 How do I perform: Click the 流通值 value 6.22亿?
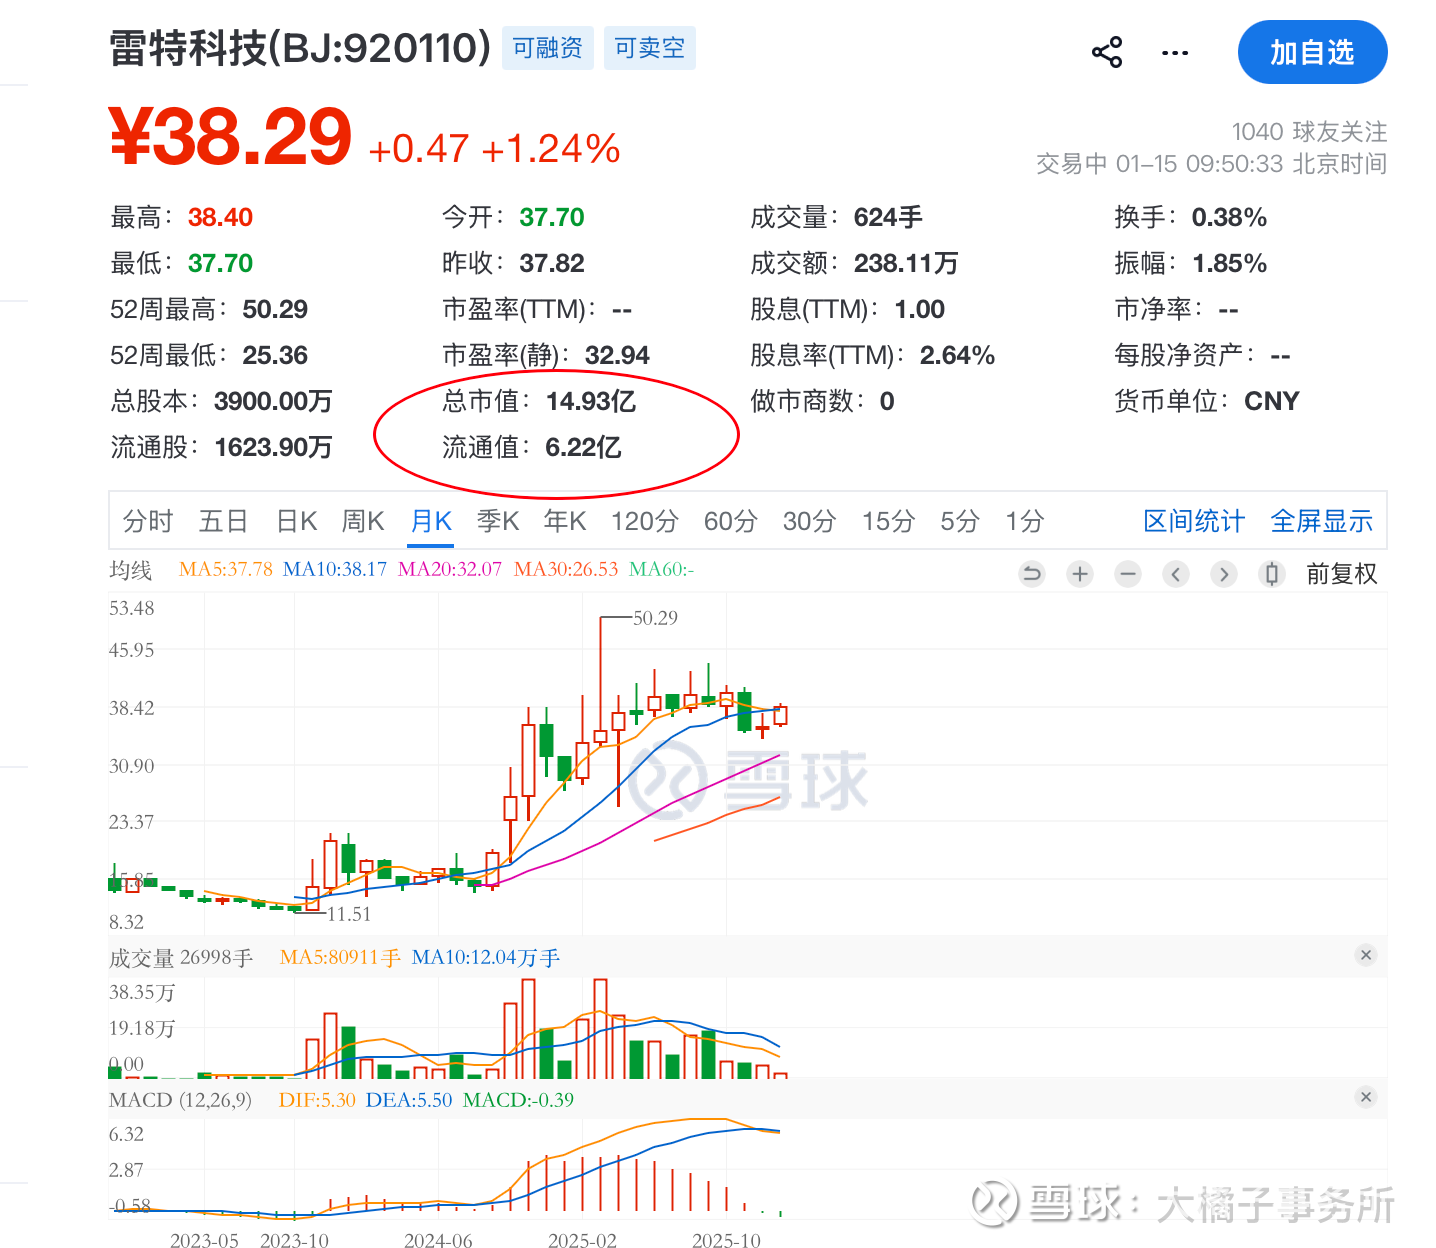[x=584, y=447]
